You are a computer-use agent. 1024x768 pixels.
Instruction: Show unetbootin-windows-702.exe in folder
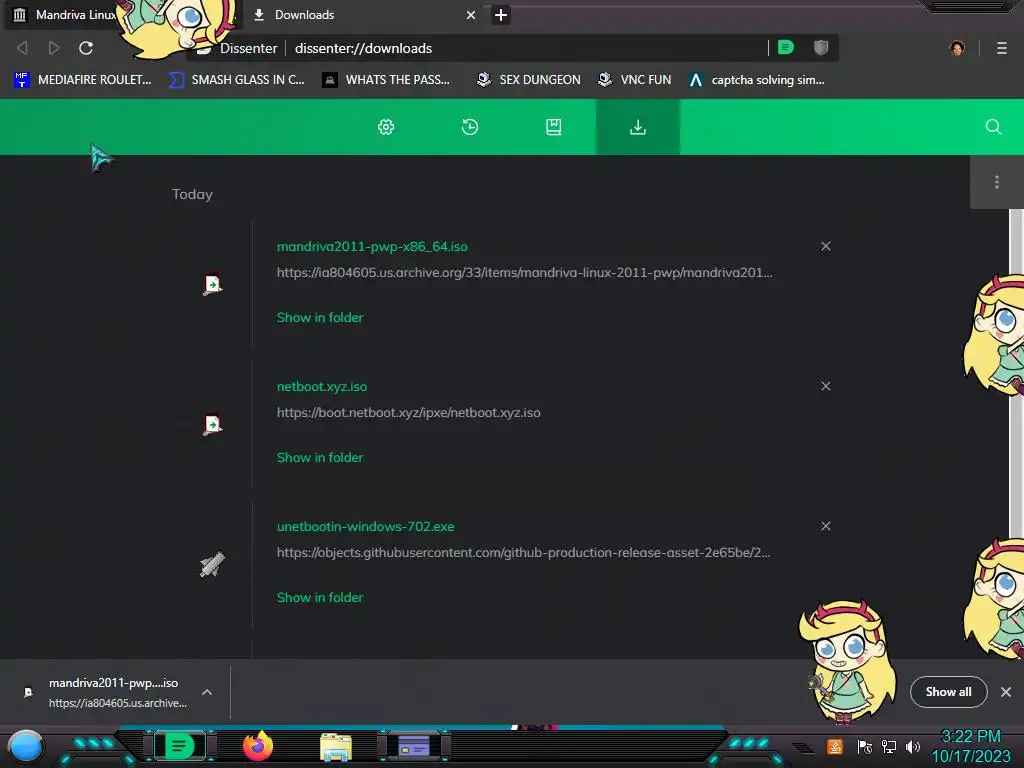[320, 597]
